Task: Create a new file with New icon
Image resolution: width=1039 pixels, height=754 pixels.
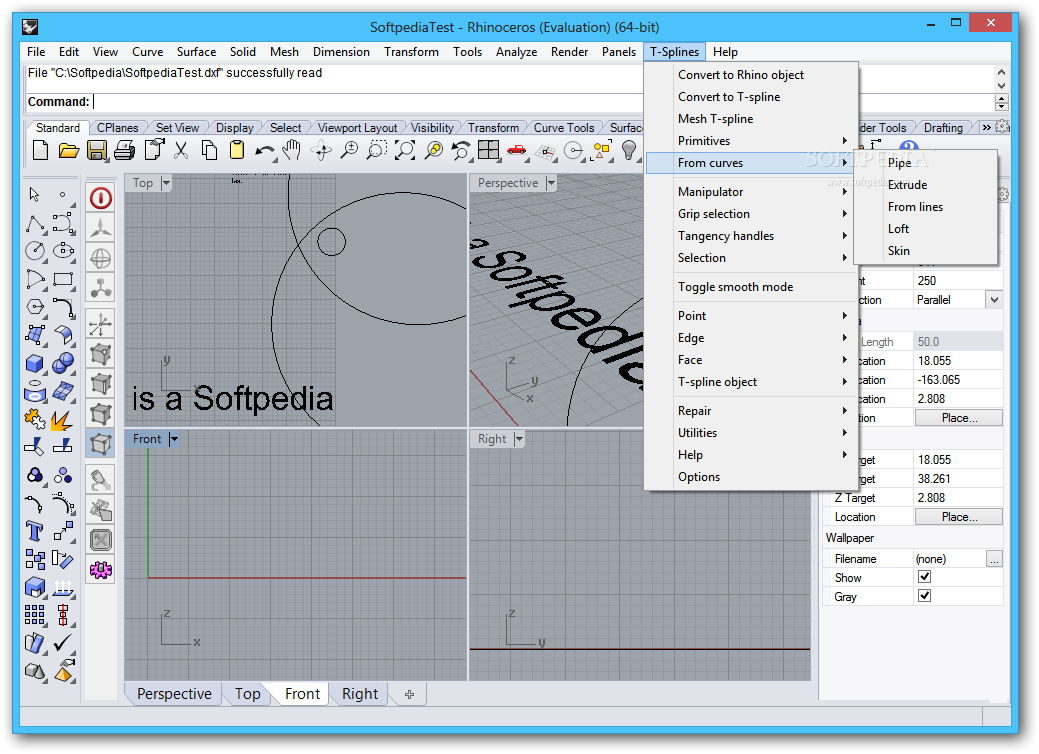Action: coord(40,150)
